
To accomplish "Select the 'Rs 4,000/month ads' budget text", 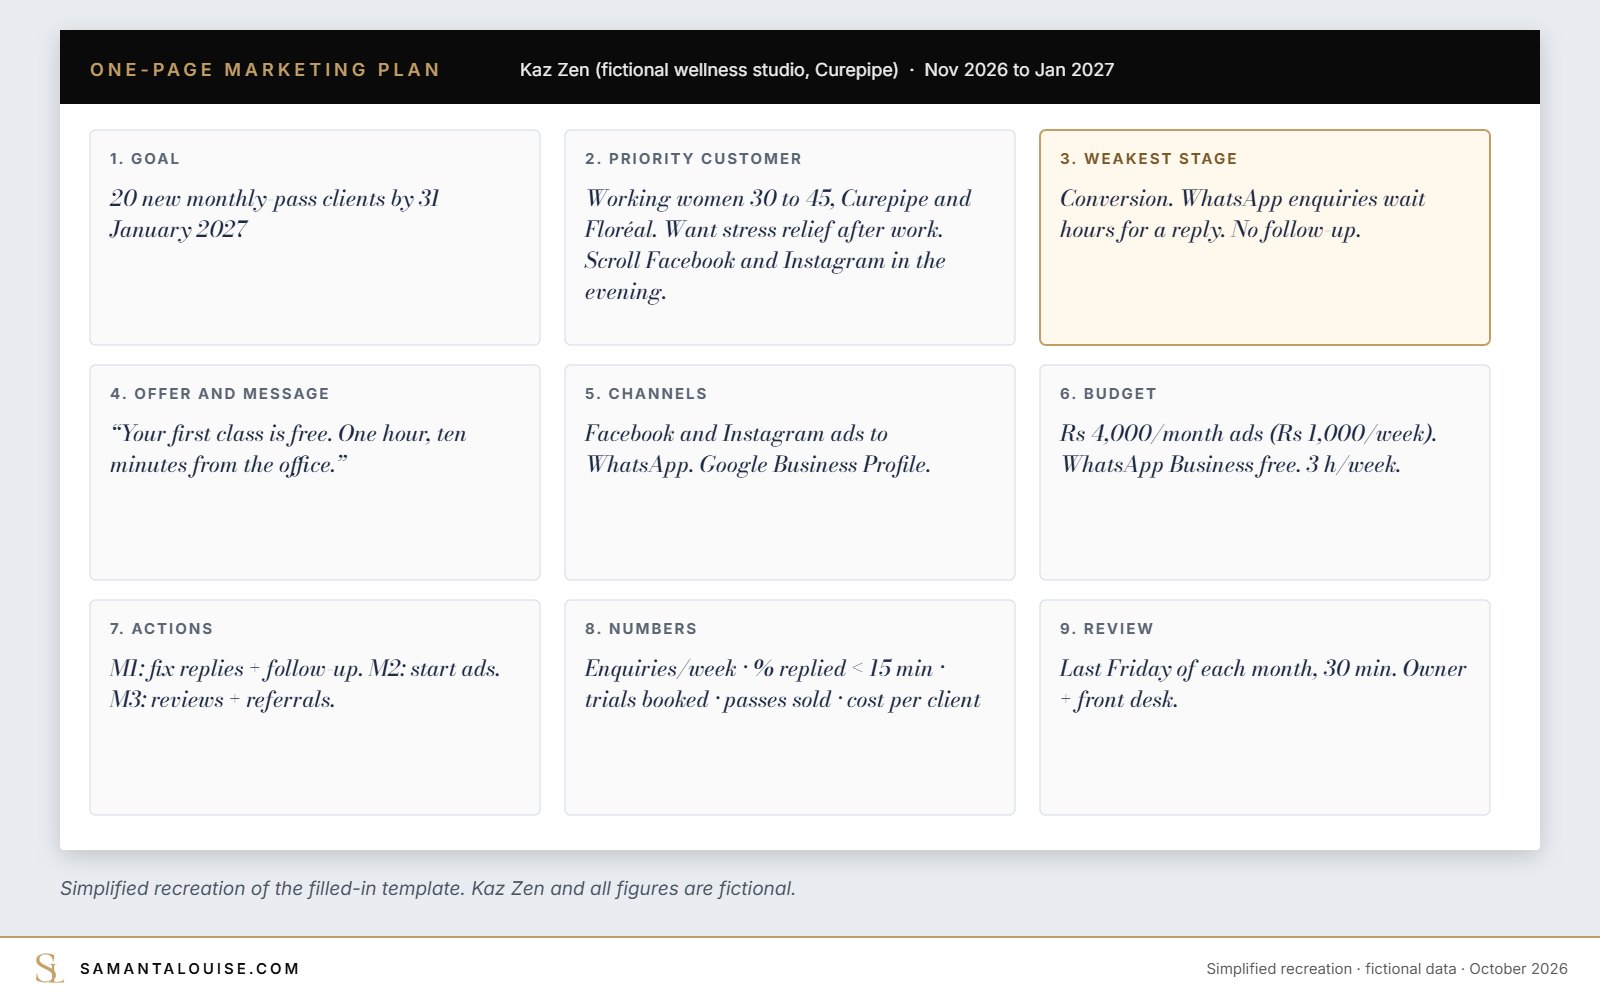I will pos(1248,449).
